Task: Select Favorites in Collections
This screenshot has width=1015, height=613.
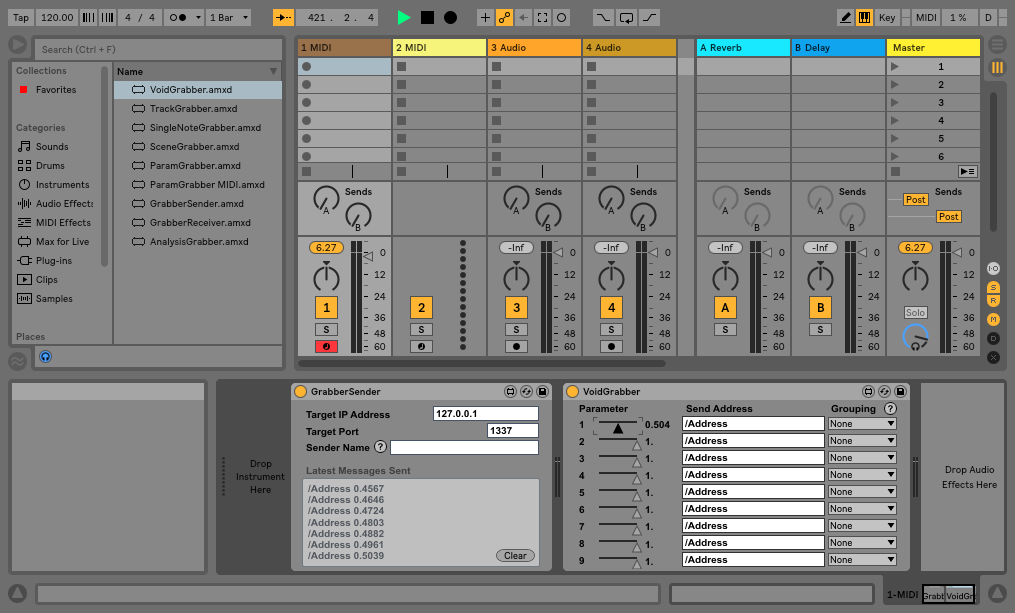Action: pos(56,89)
